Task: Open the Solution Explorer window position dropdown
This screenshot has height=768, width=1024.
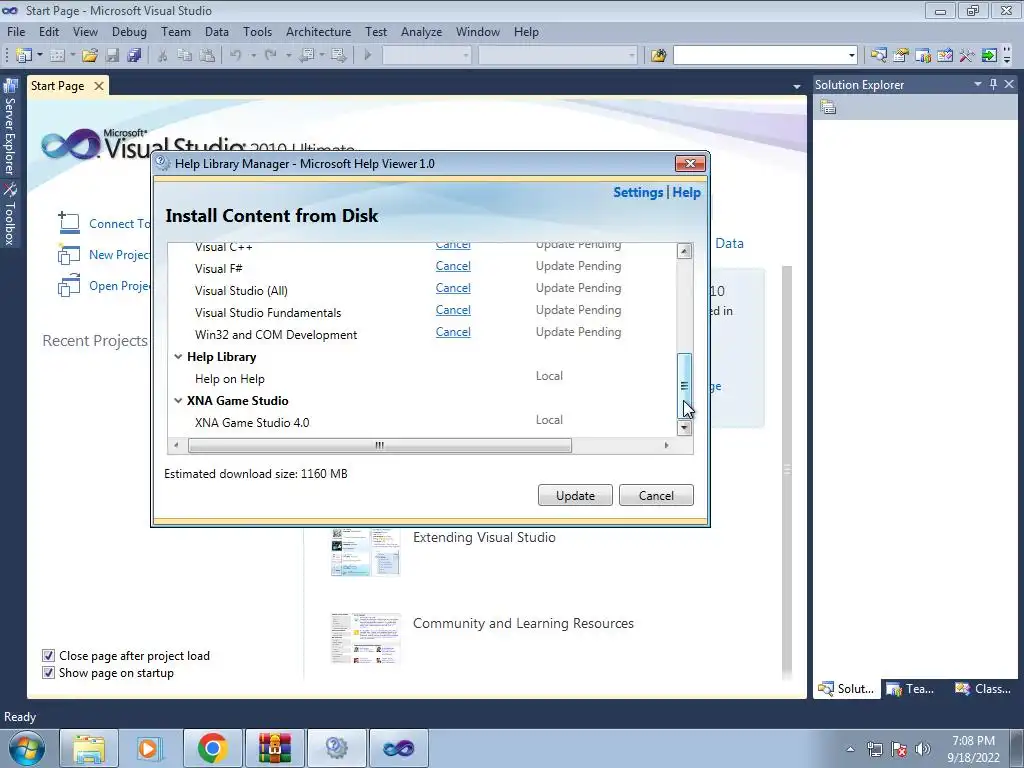Action: tap(978, 84)
